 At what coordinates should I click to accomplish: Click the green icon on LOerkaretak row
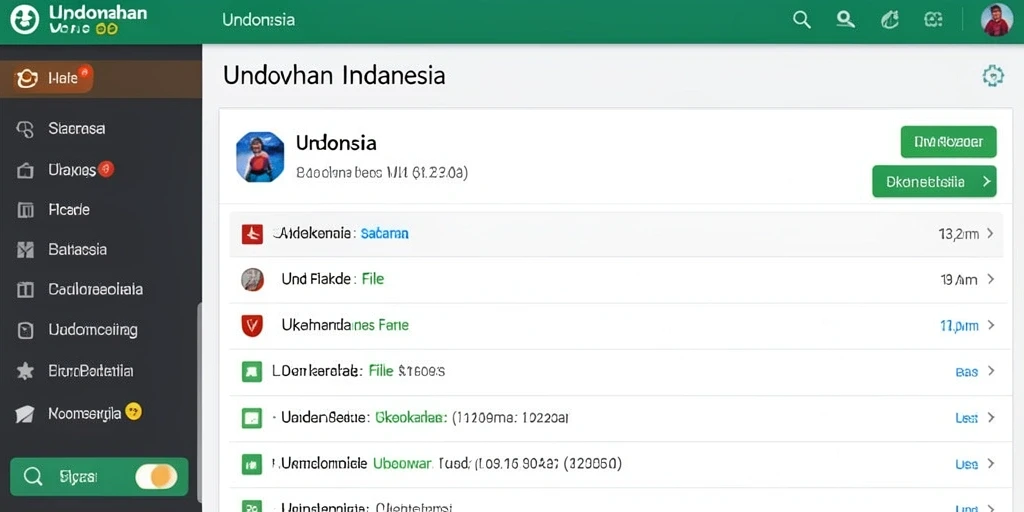click(252, 372)
